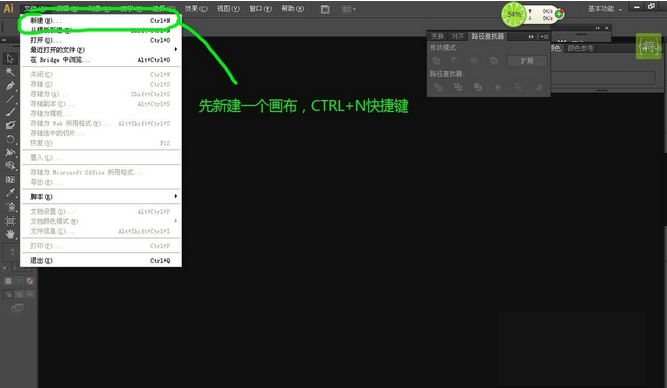Switch to solid Color fill mode
The height and width of the screenshot is (388, 667).
(x=8, y=281)
